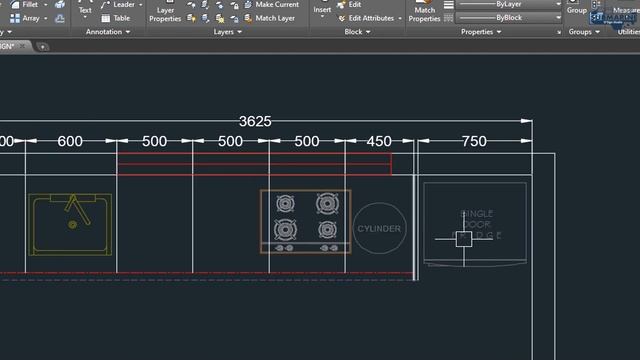Expand the Groups panel

coord(584,31)
